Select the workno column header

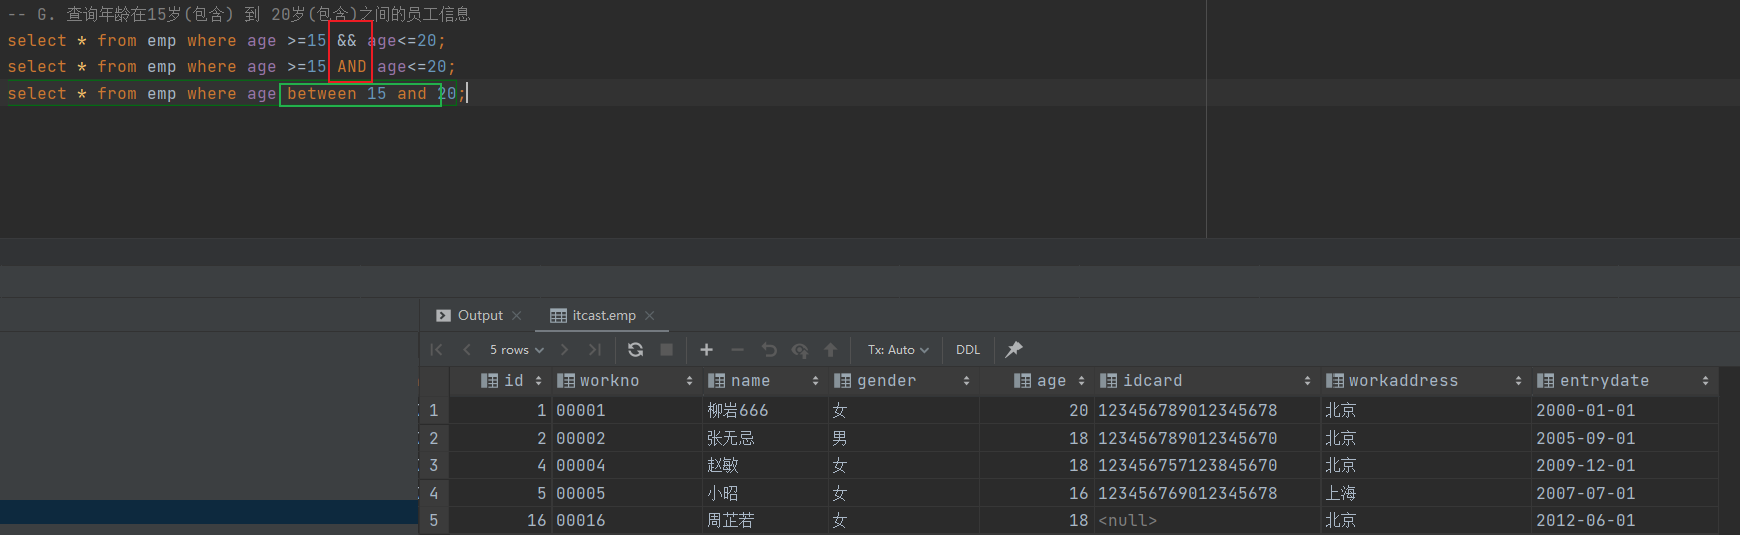coord(625,381)
